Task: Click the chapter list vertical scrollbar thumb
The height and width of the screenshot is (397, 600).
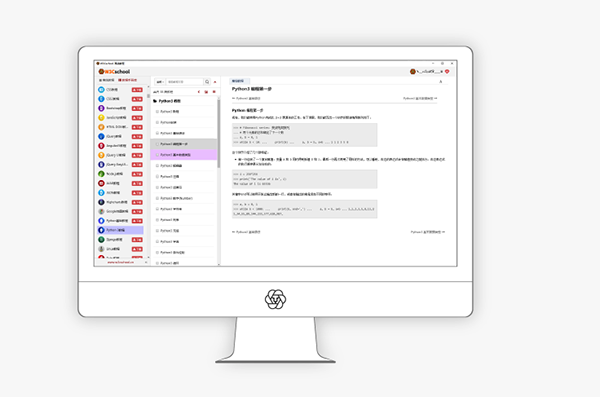Action: pyautogui.click(x=219, y=133)
